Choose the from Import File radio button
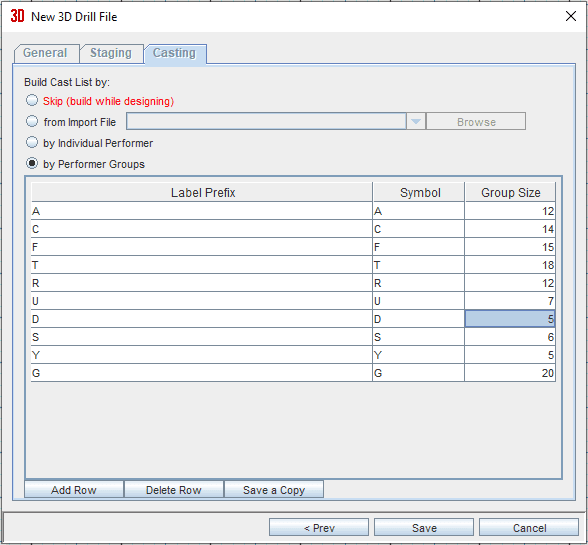588x545 pixels. click(x=32, y=122)
